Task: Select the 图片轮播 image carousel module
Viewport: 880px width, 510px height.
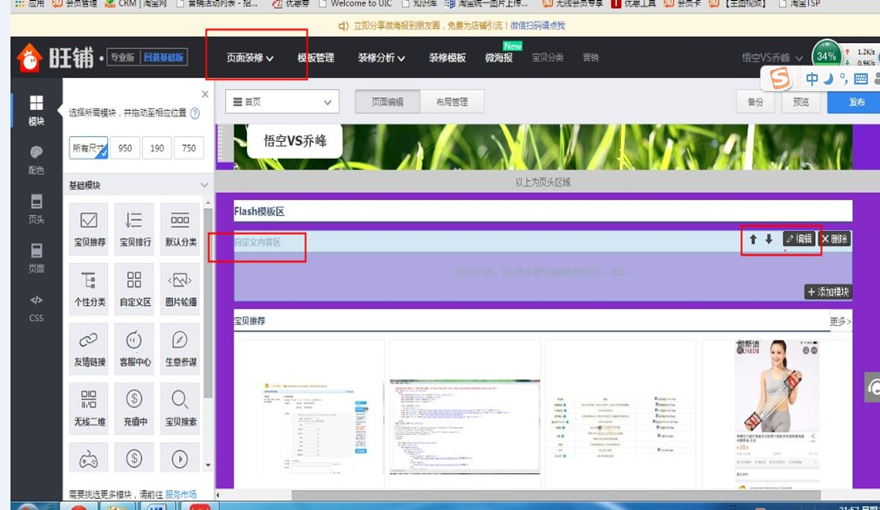Action: click(180, 289)
